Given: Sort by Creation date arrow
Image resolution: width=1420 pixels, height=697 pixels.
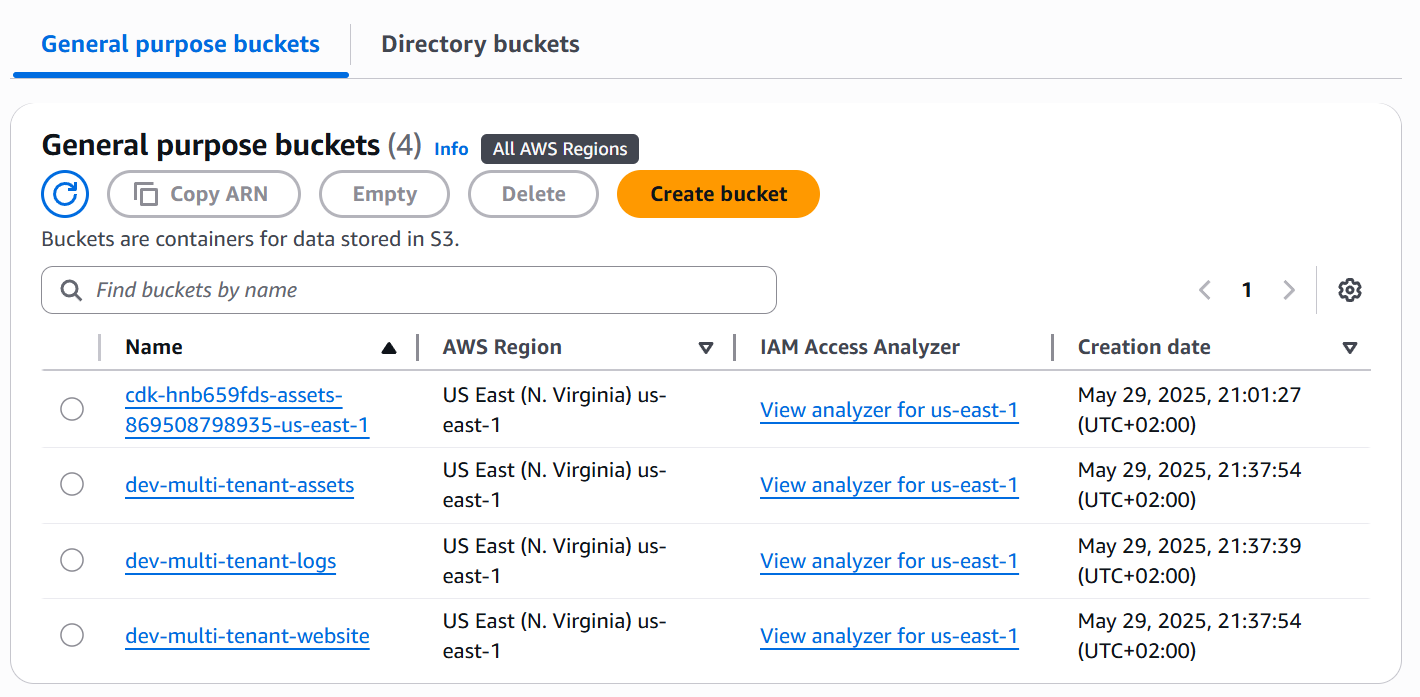Looking at the screenshot, I should [x=1350, y=348].
